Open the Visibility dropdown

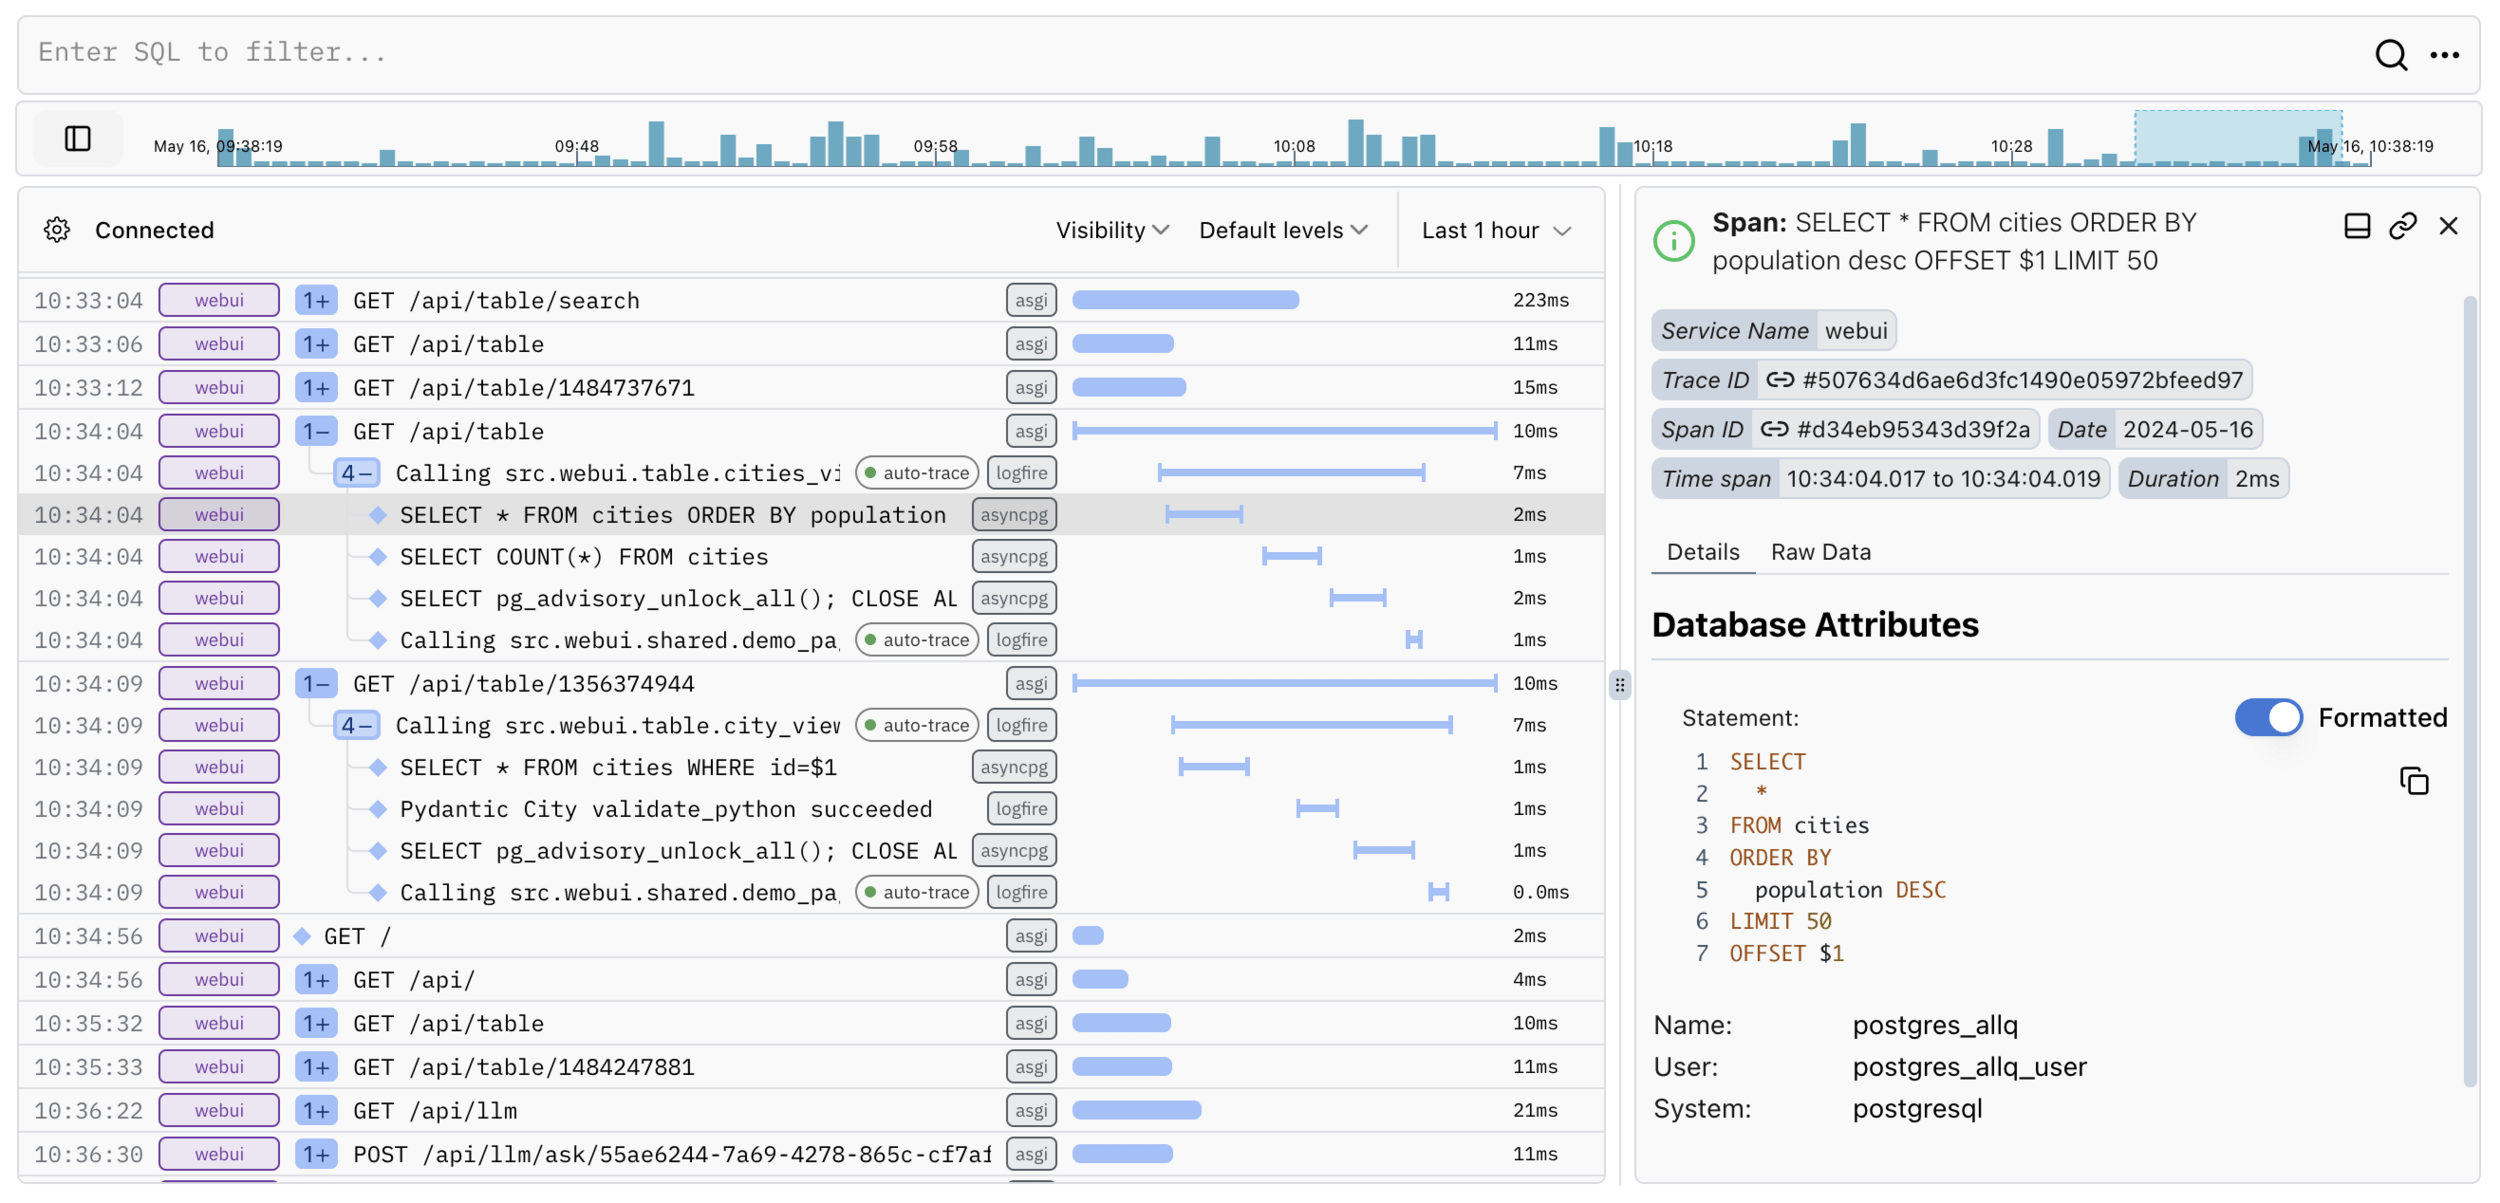tap(1112, 230)
